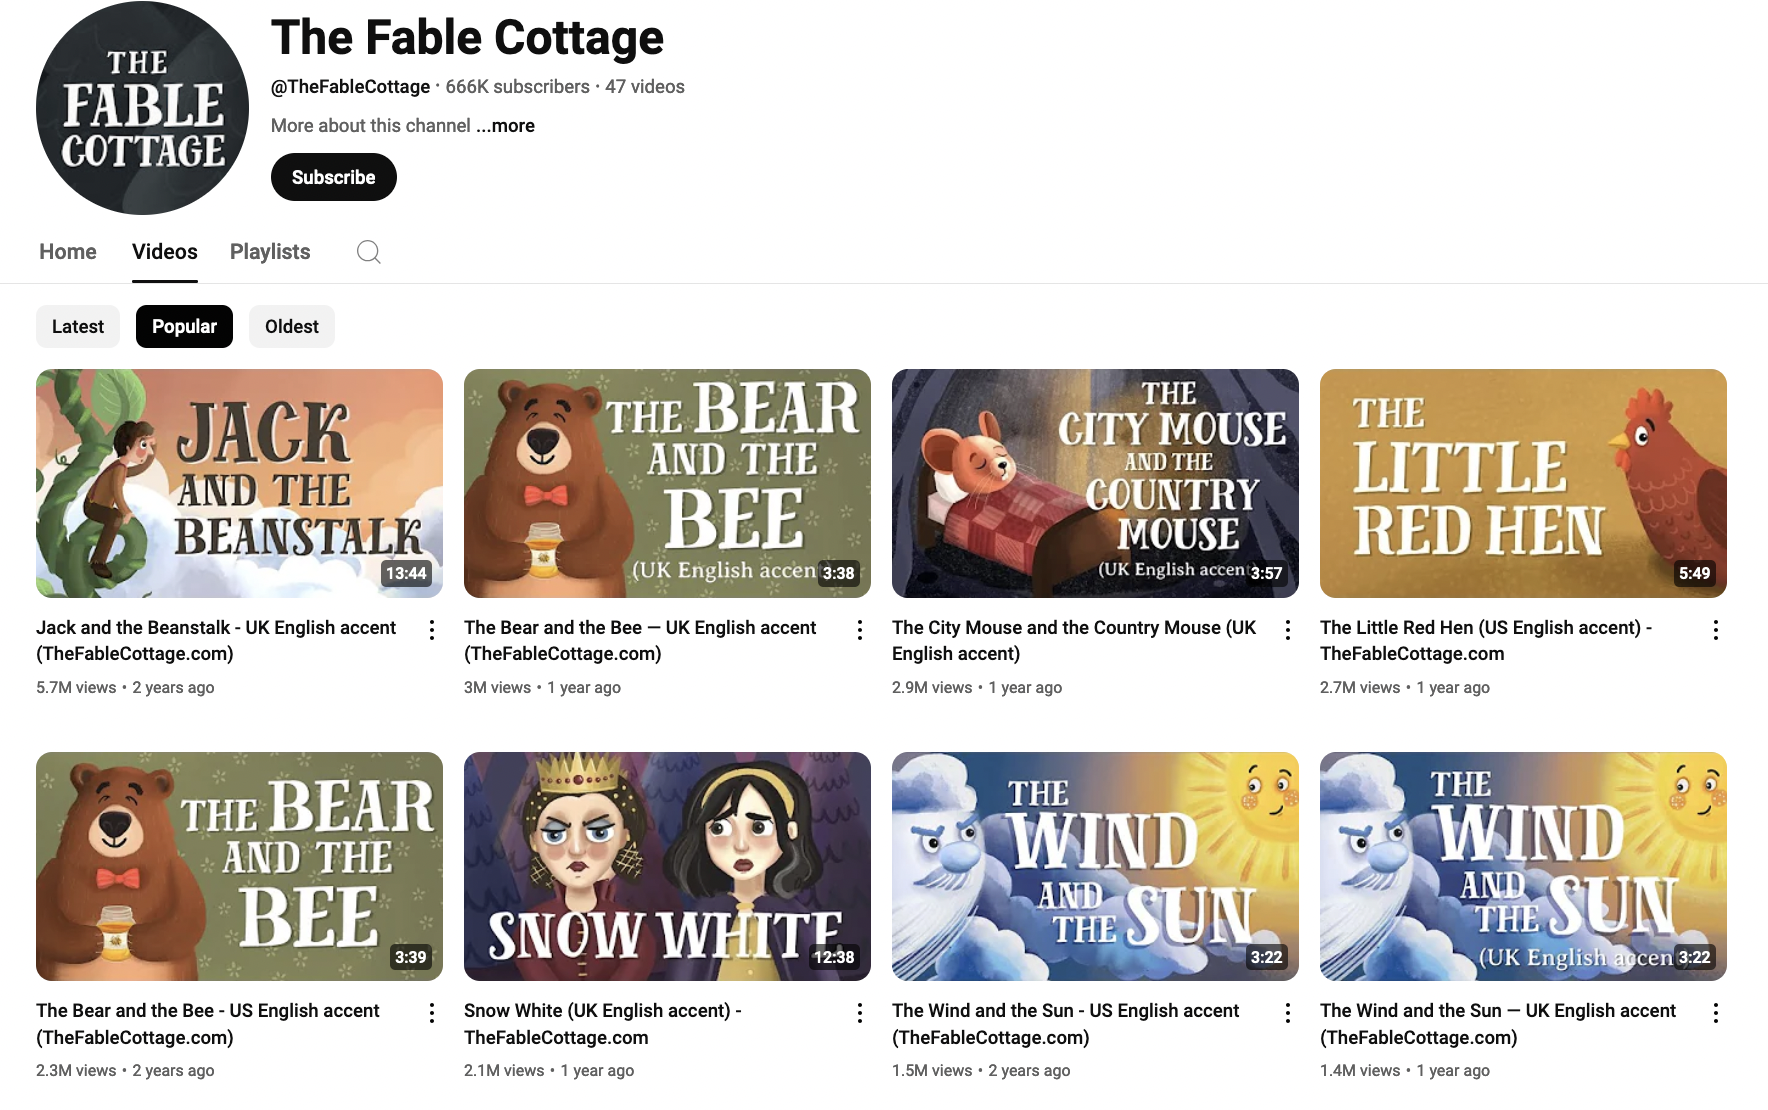Go to the Playlists tab
Screen dimensions: 1768x1110
coord(270,252)
